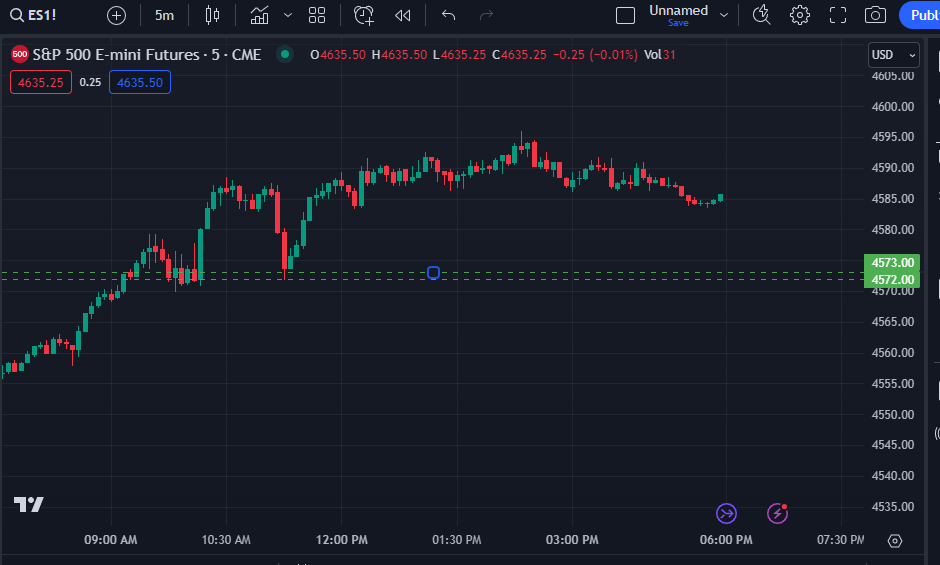Open the USD currency dropdown
Viewport: 940px width, 565px height.
(x=894, y=55)
